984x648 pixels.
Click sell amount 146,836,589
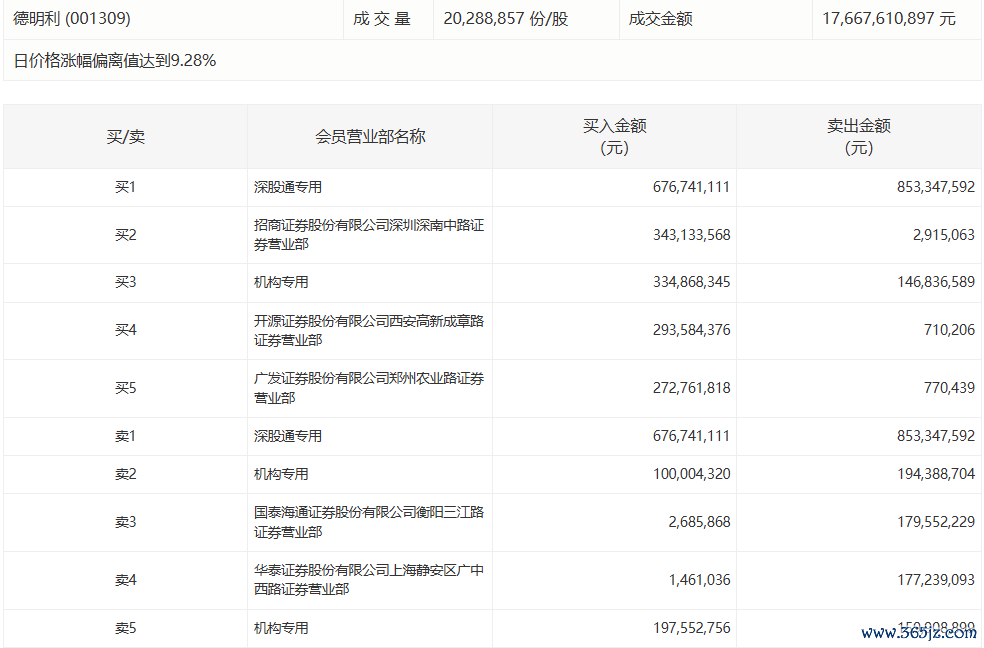click(x=936, y=282)
